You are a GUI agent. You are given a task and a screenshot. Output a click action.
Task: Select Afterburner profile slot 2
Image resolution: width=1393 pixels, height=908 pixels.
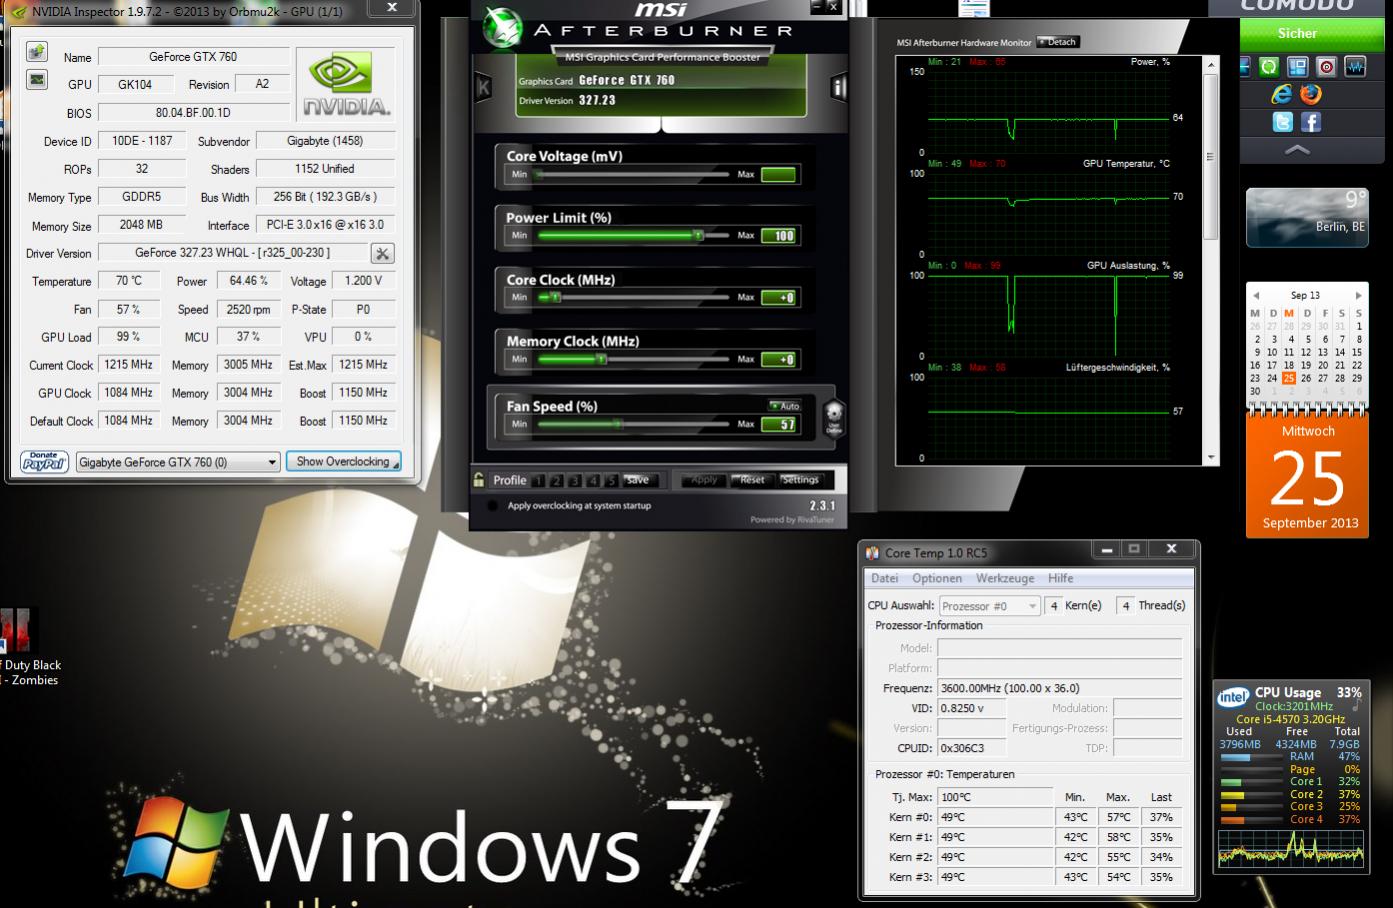click(557, 481)
